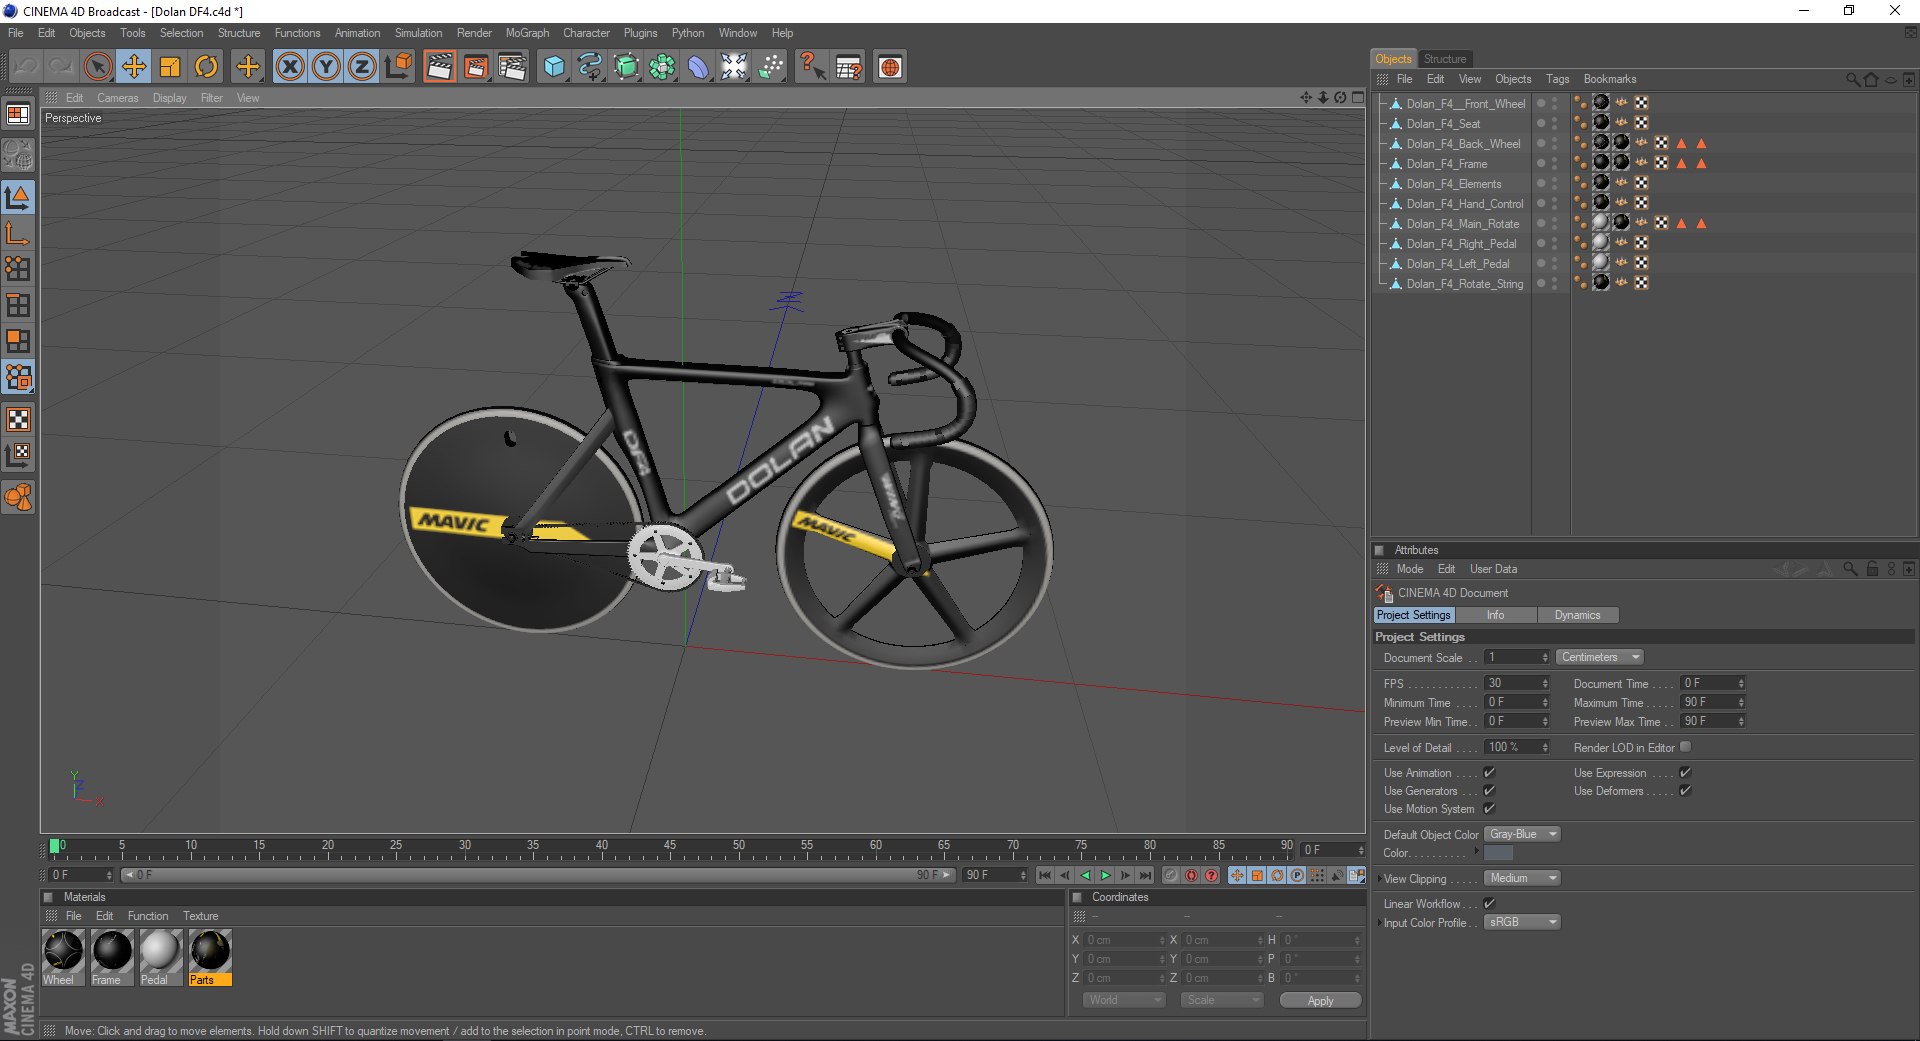Image resolution: width=1920 pixels, height=1041 pixels.
Task: Click the Undo arrow icon
Action: pos(26,67)
